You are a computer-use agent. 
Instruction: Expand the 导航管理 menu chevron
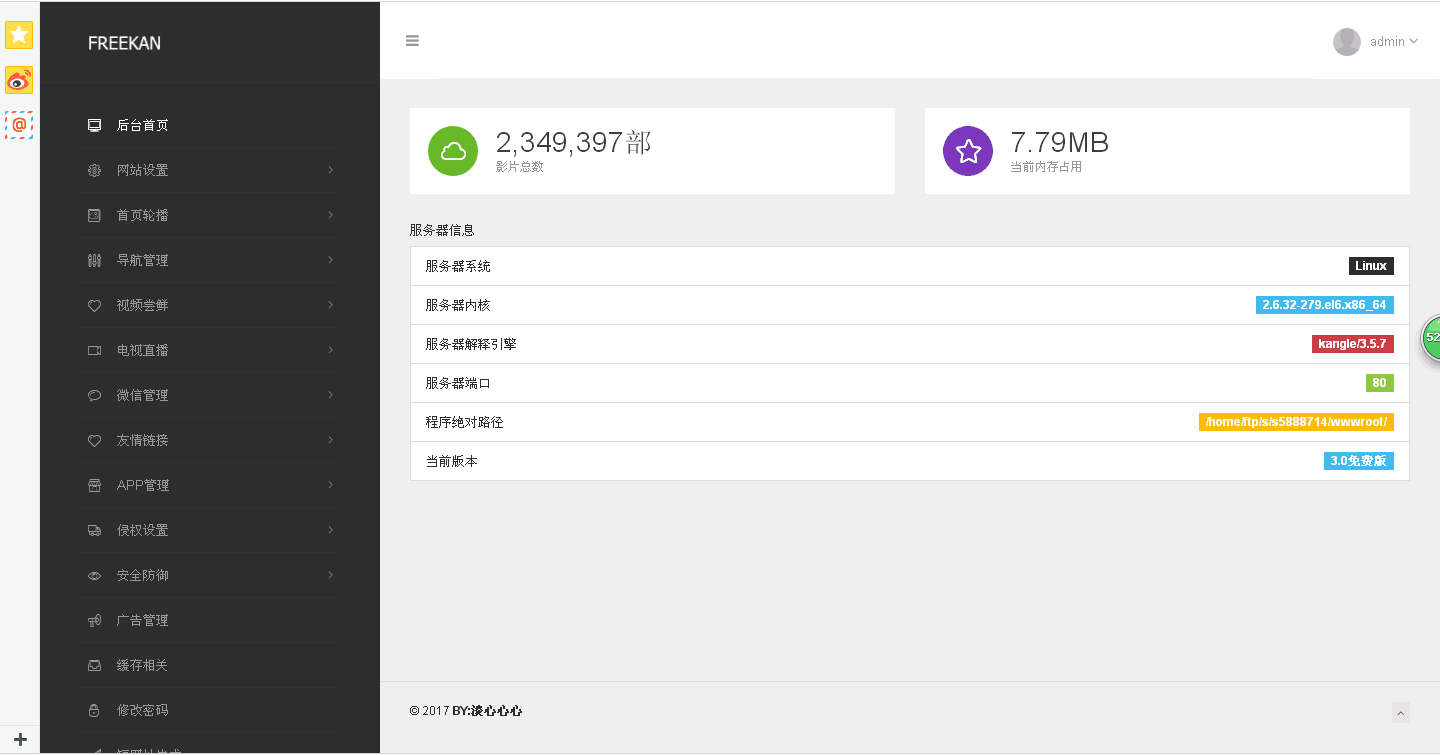pos(330,260)
